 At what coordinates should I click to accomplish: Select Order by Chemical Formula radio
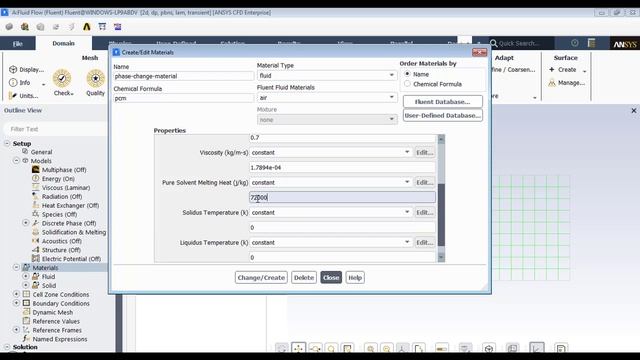pyautogui.click(x=407, y=84)
